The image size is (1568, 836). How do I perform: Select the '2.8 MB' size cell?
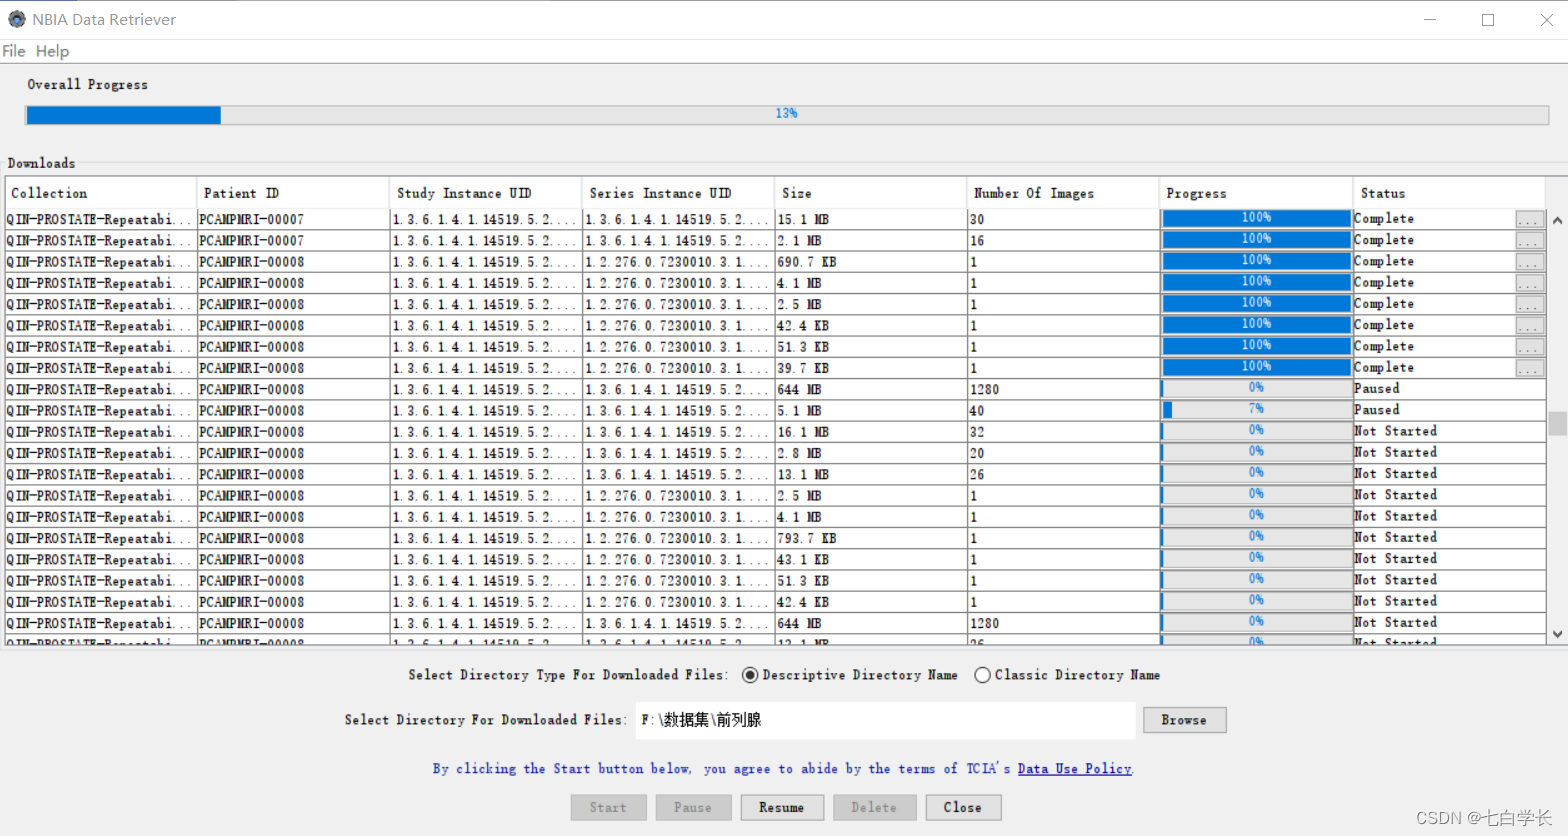871,453
